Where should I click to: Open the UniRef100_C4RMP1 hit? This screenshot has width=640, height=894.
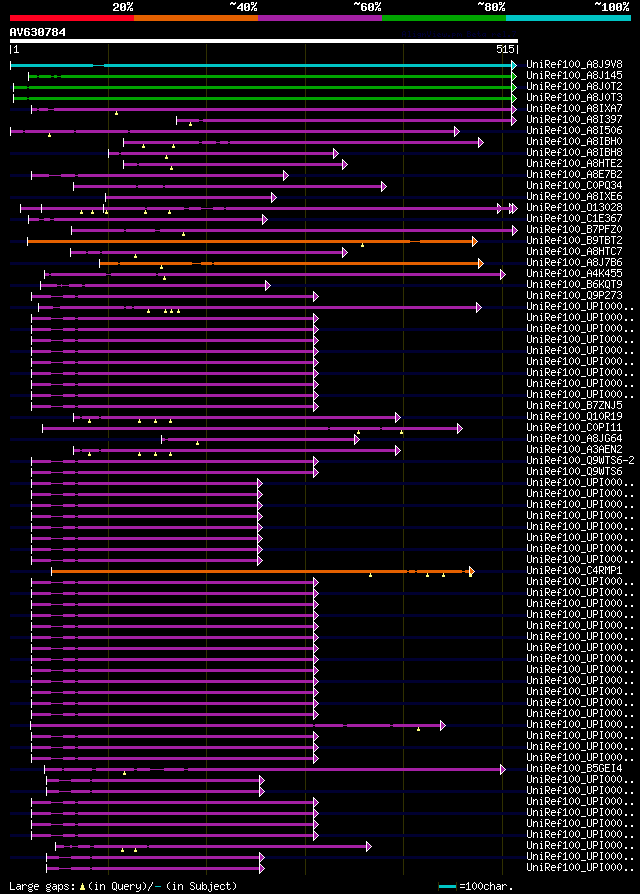(x=574, y=571)
